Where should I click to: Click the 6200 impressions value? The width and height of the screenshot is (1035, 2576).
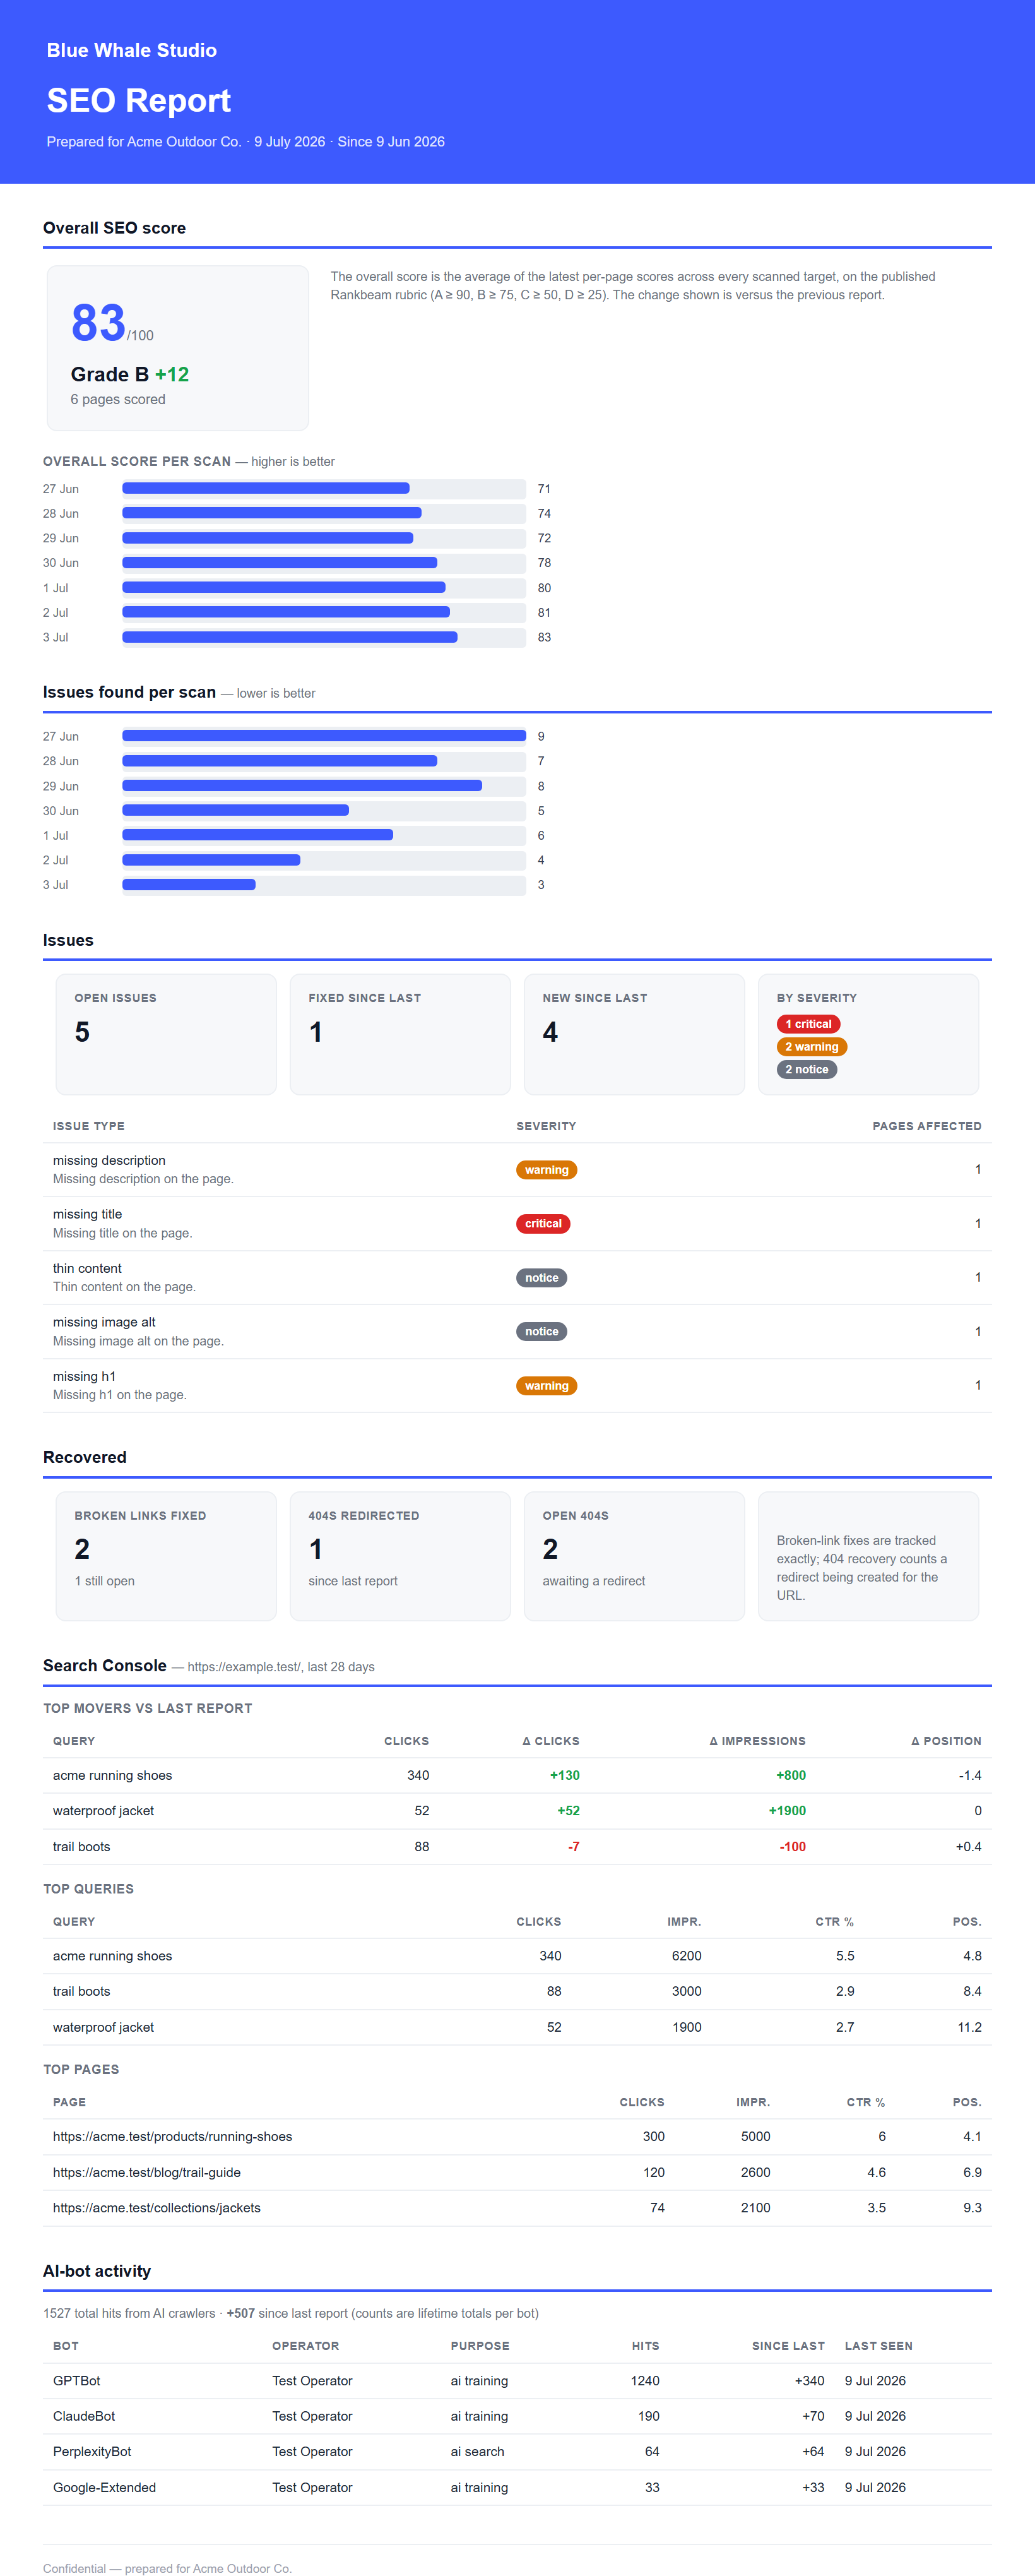686,1956
